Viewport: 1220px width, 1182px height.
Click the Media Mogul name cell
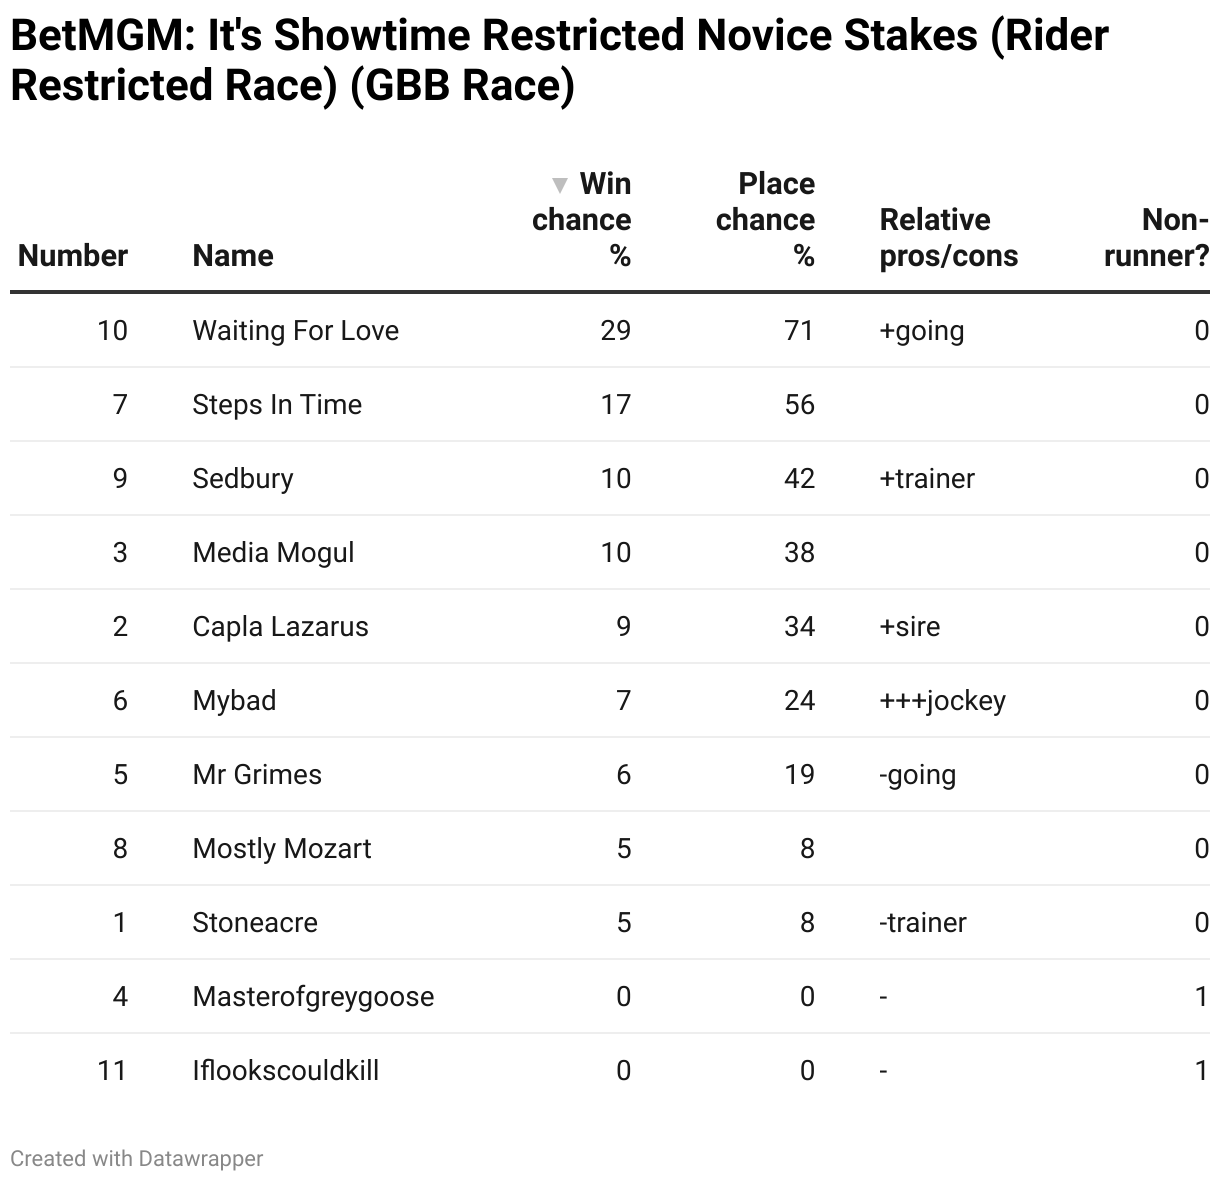coord(273,553)
